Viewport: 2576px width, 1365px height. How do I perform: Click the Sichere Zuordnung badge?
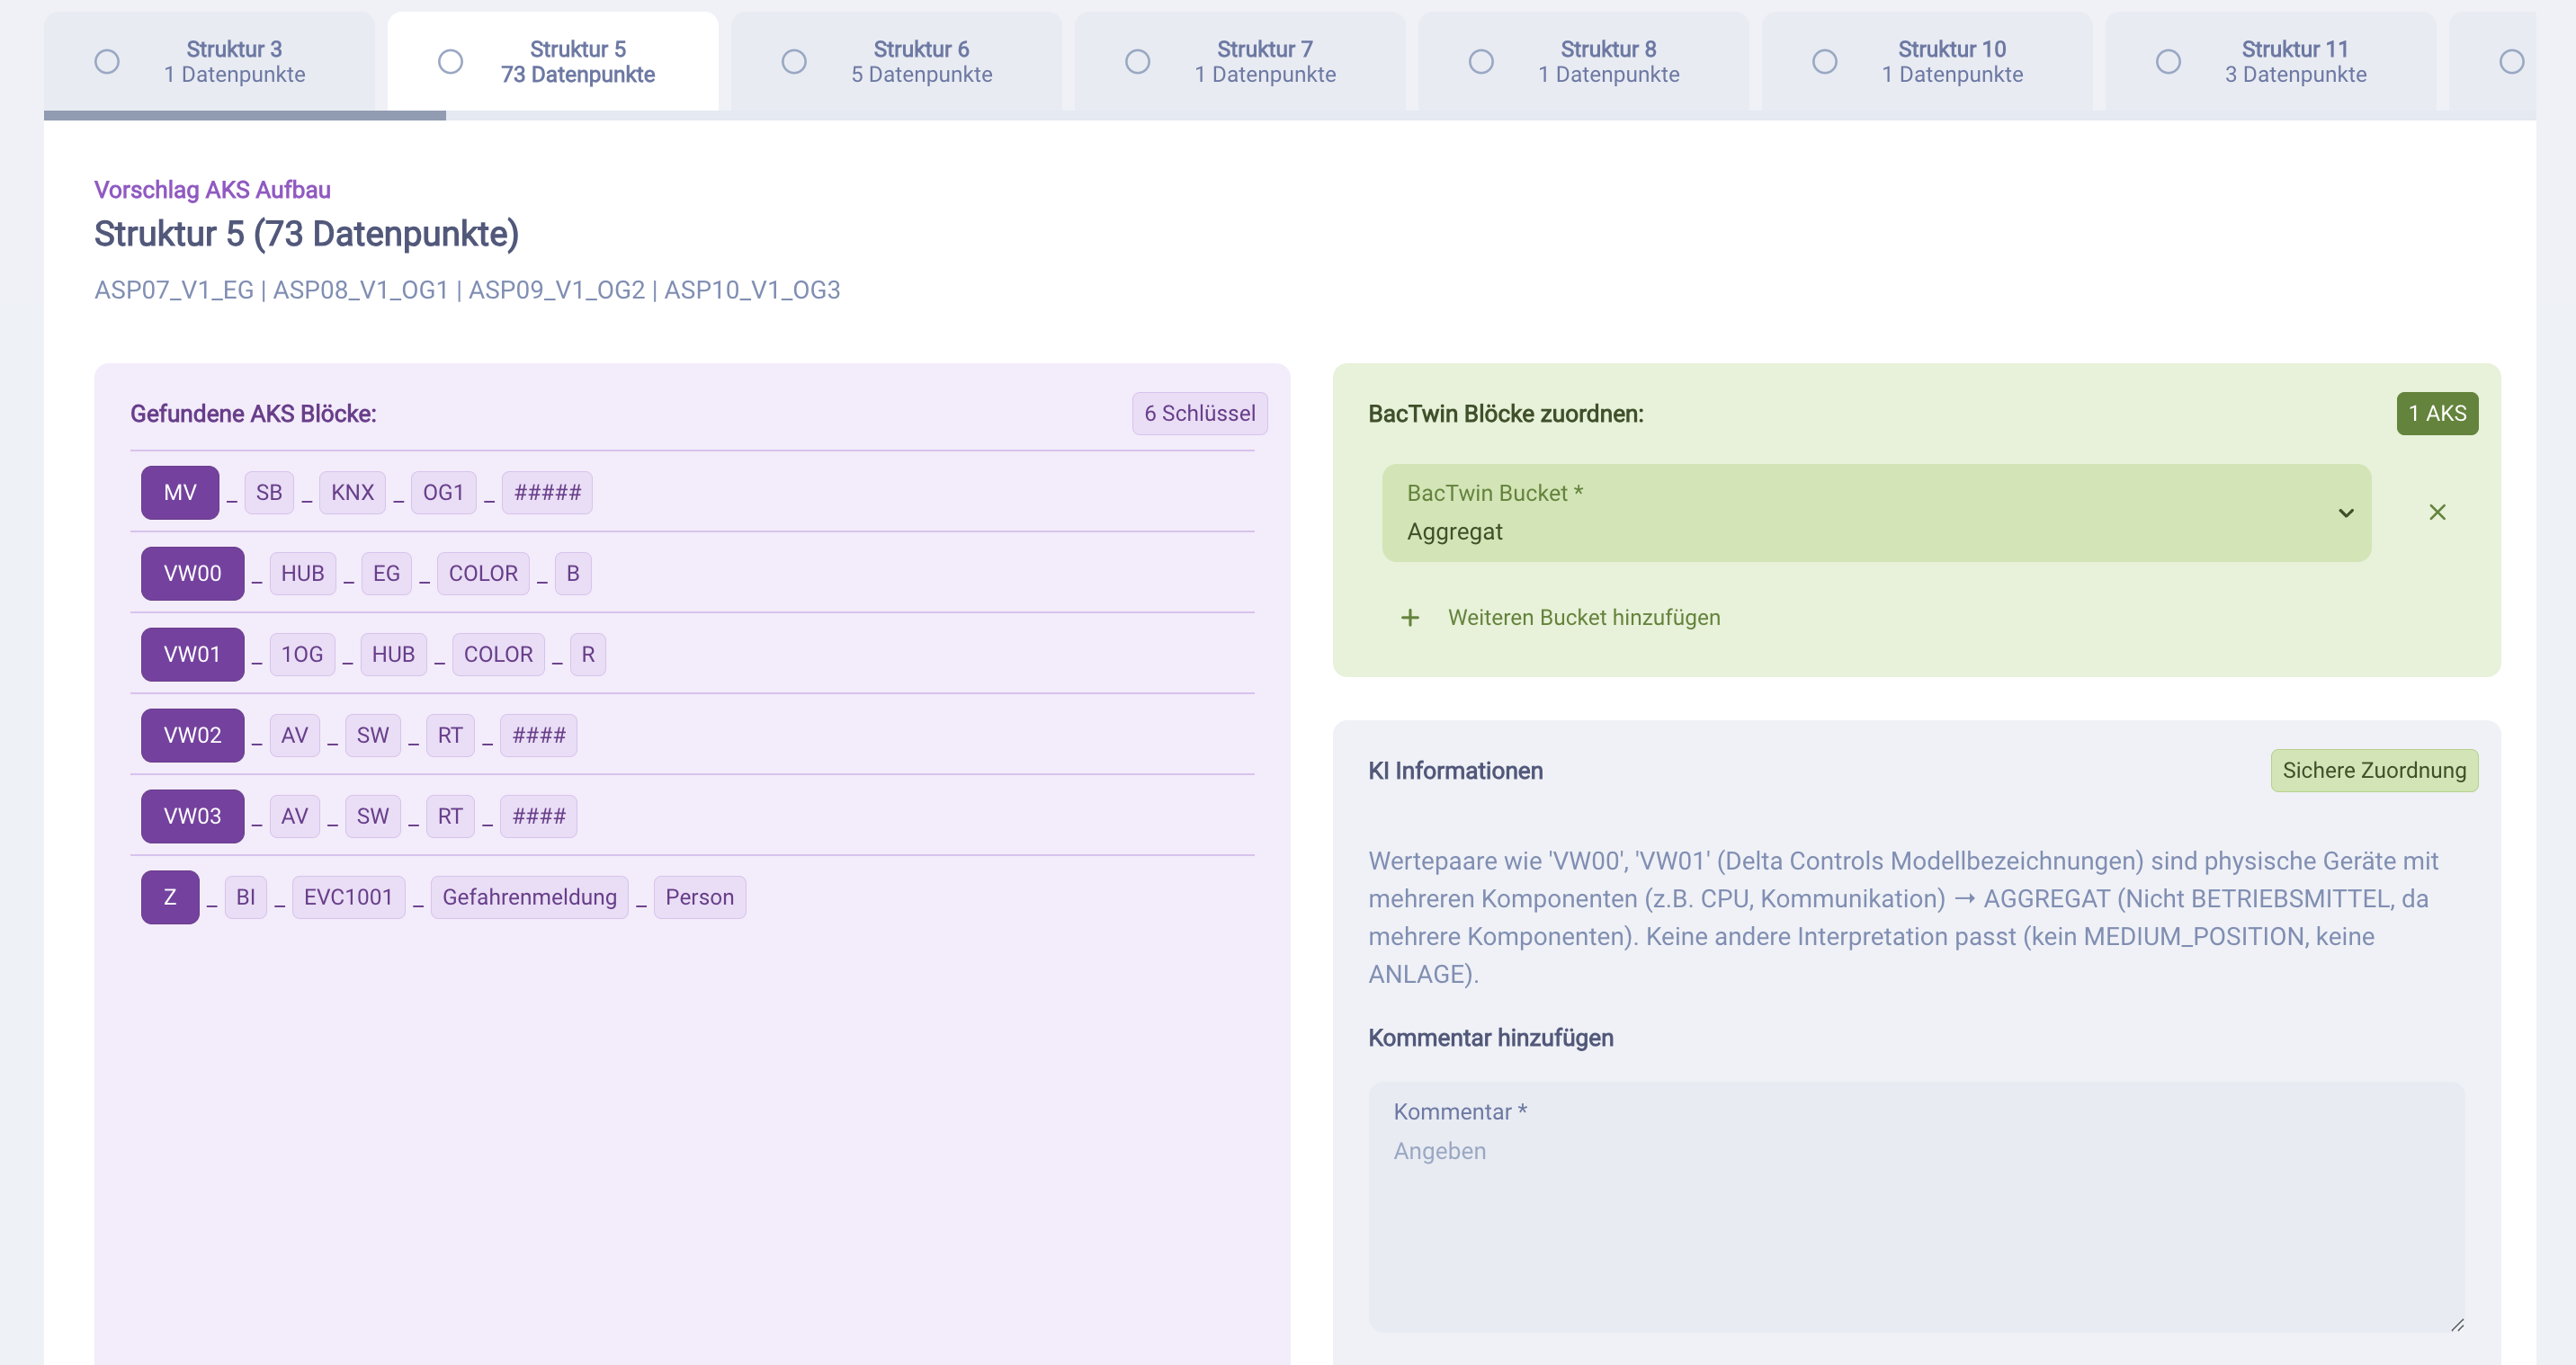(2373, 770)
